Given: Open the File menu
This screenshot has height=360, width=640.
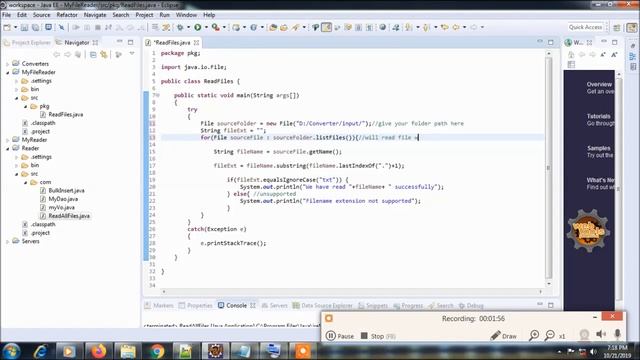Looking at the screenshot, I should (x=7, y=15).
